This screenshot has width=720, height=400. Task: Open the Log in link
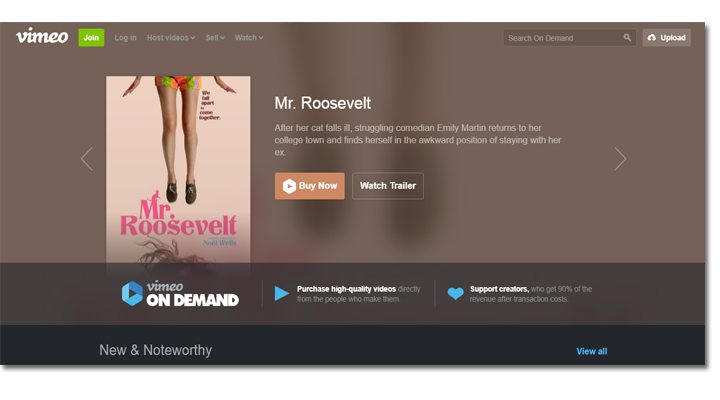[125, 38]
